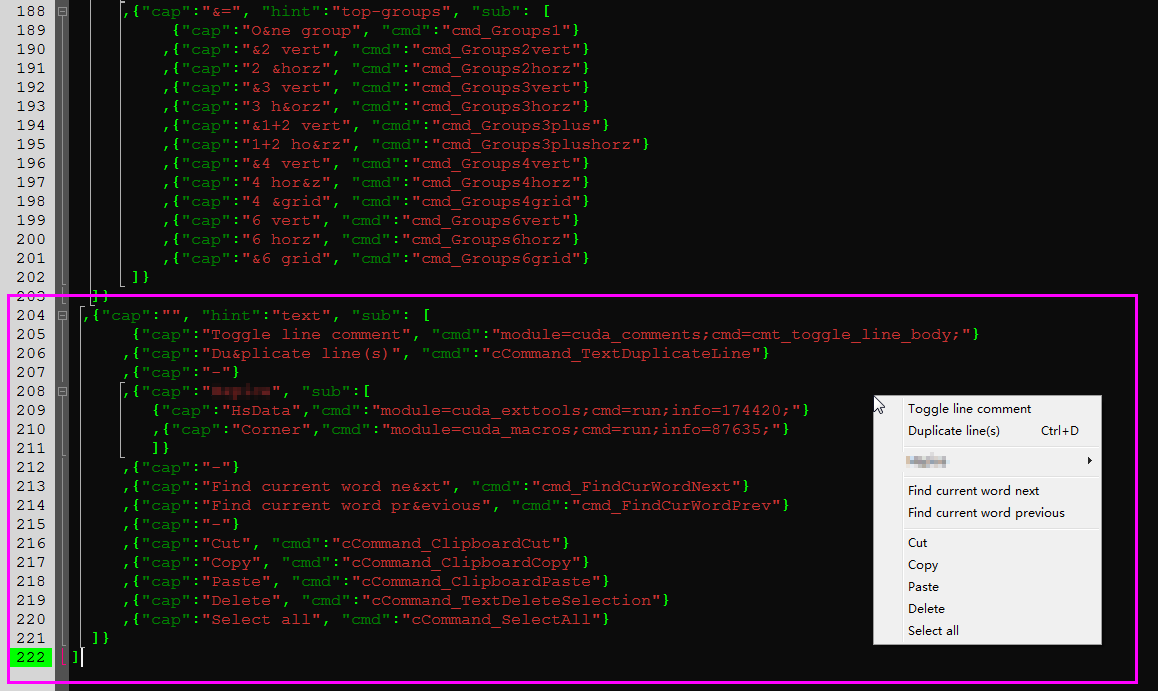Image resolution: width=1158 pixels, height=691 pixels.
Task: Click line number 195 in the gutter
Action: click(30, 145)
